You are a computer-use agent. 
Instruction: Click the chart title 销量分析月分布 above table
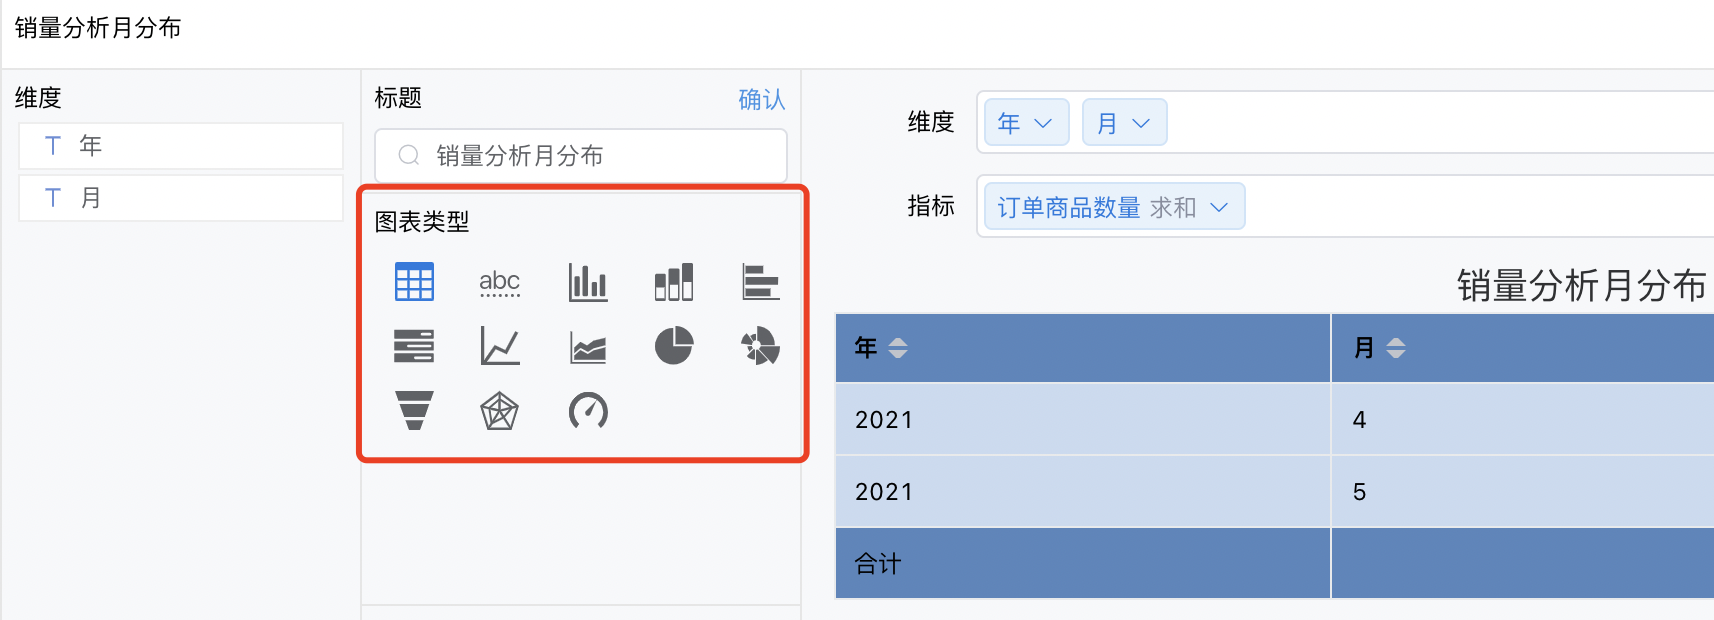1582,286
